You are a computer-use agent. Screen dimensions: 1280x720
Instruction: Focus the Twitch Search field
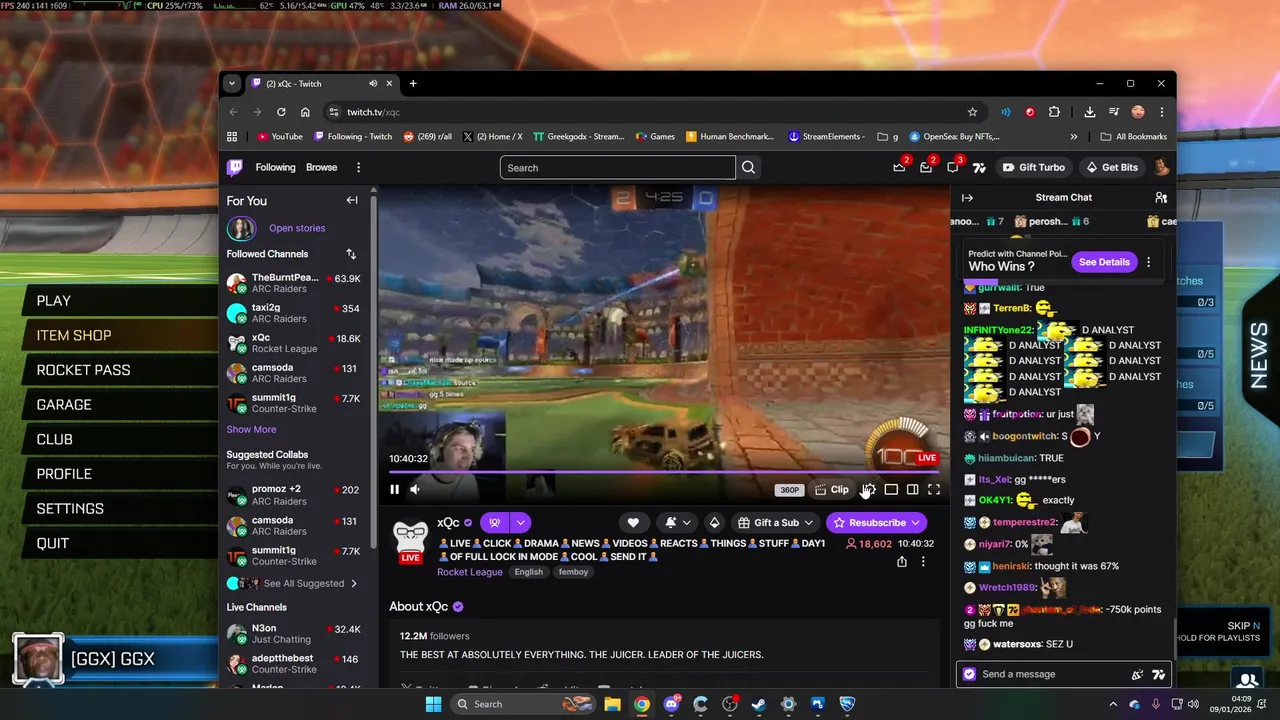(x=617, y=168)
